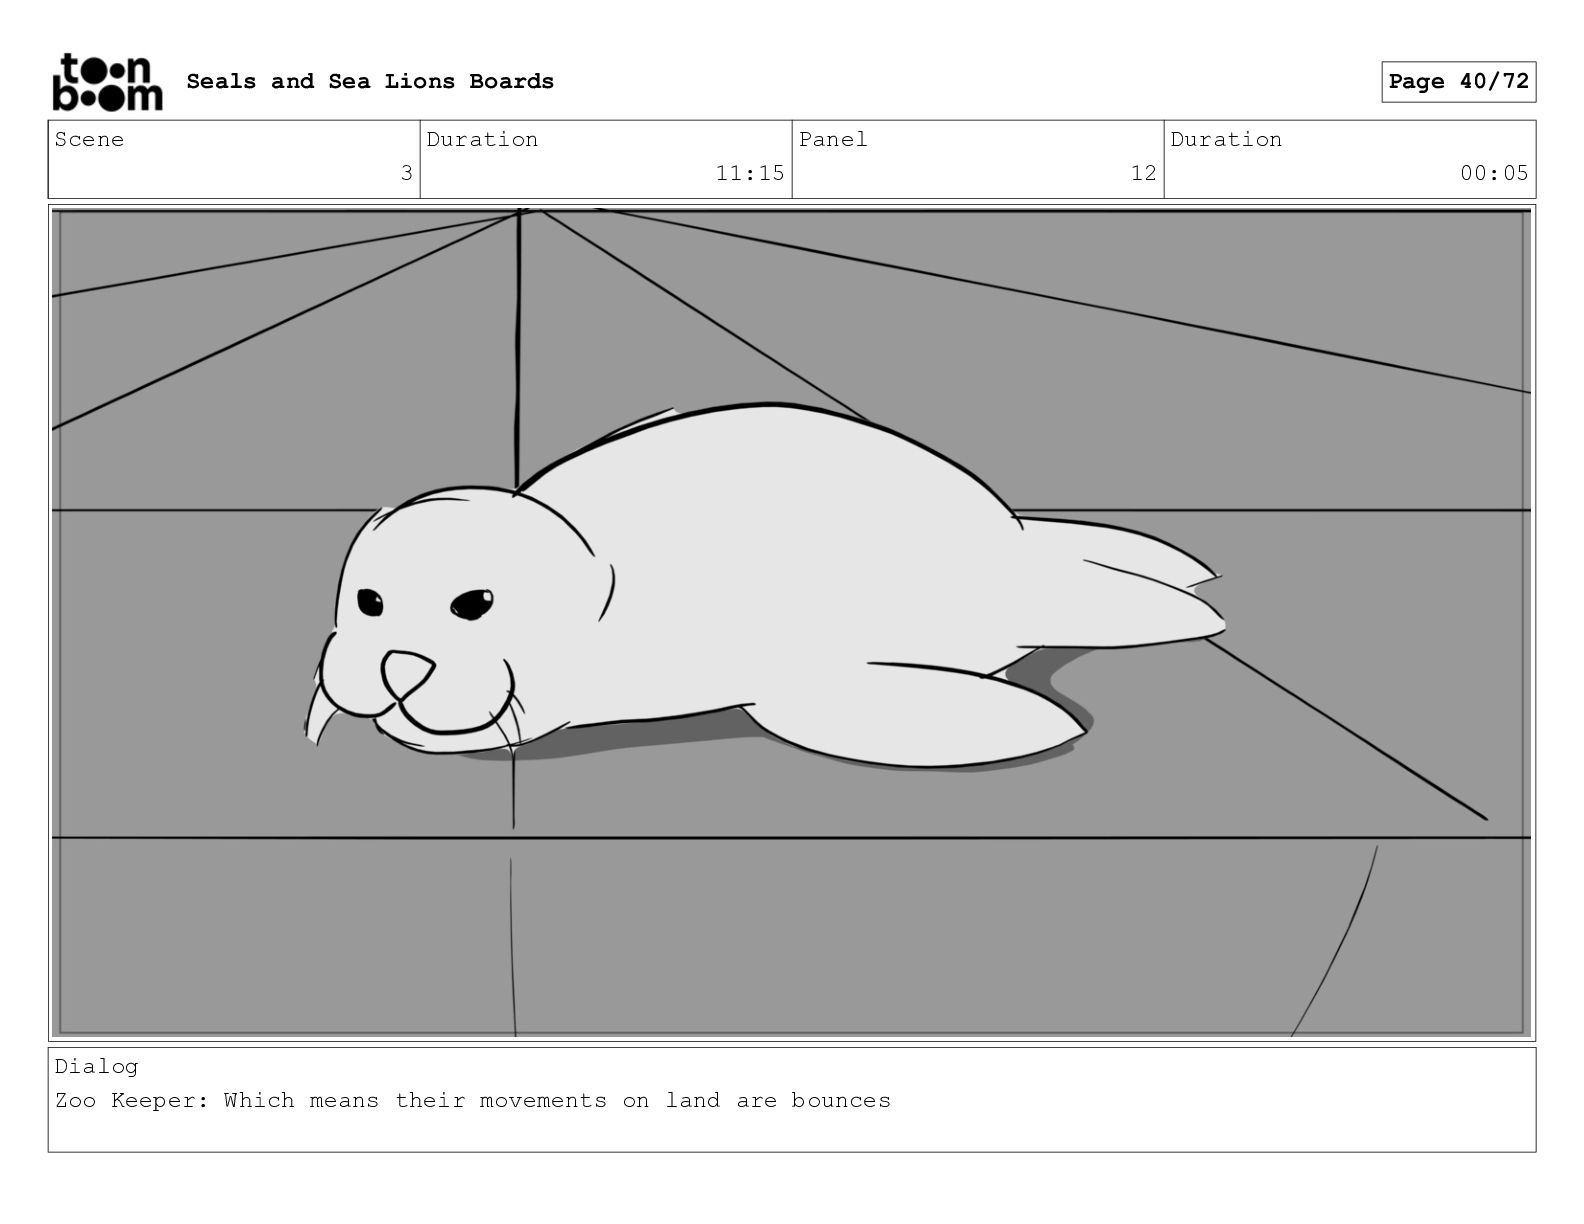Click scene duration value '11:15'
The image size is (1584, 1224).
pyautogui.click(x=750, y=173)
